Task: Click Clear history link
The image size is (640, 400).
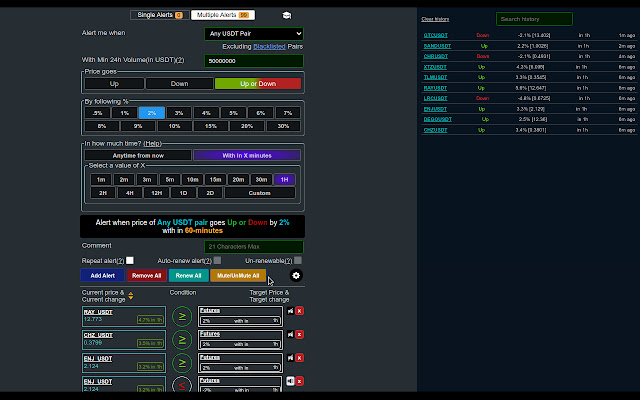Action: pos(435,19)
